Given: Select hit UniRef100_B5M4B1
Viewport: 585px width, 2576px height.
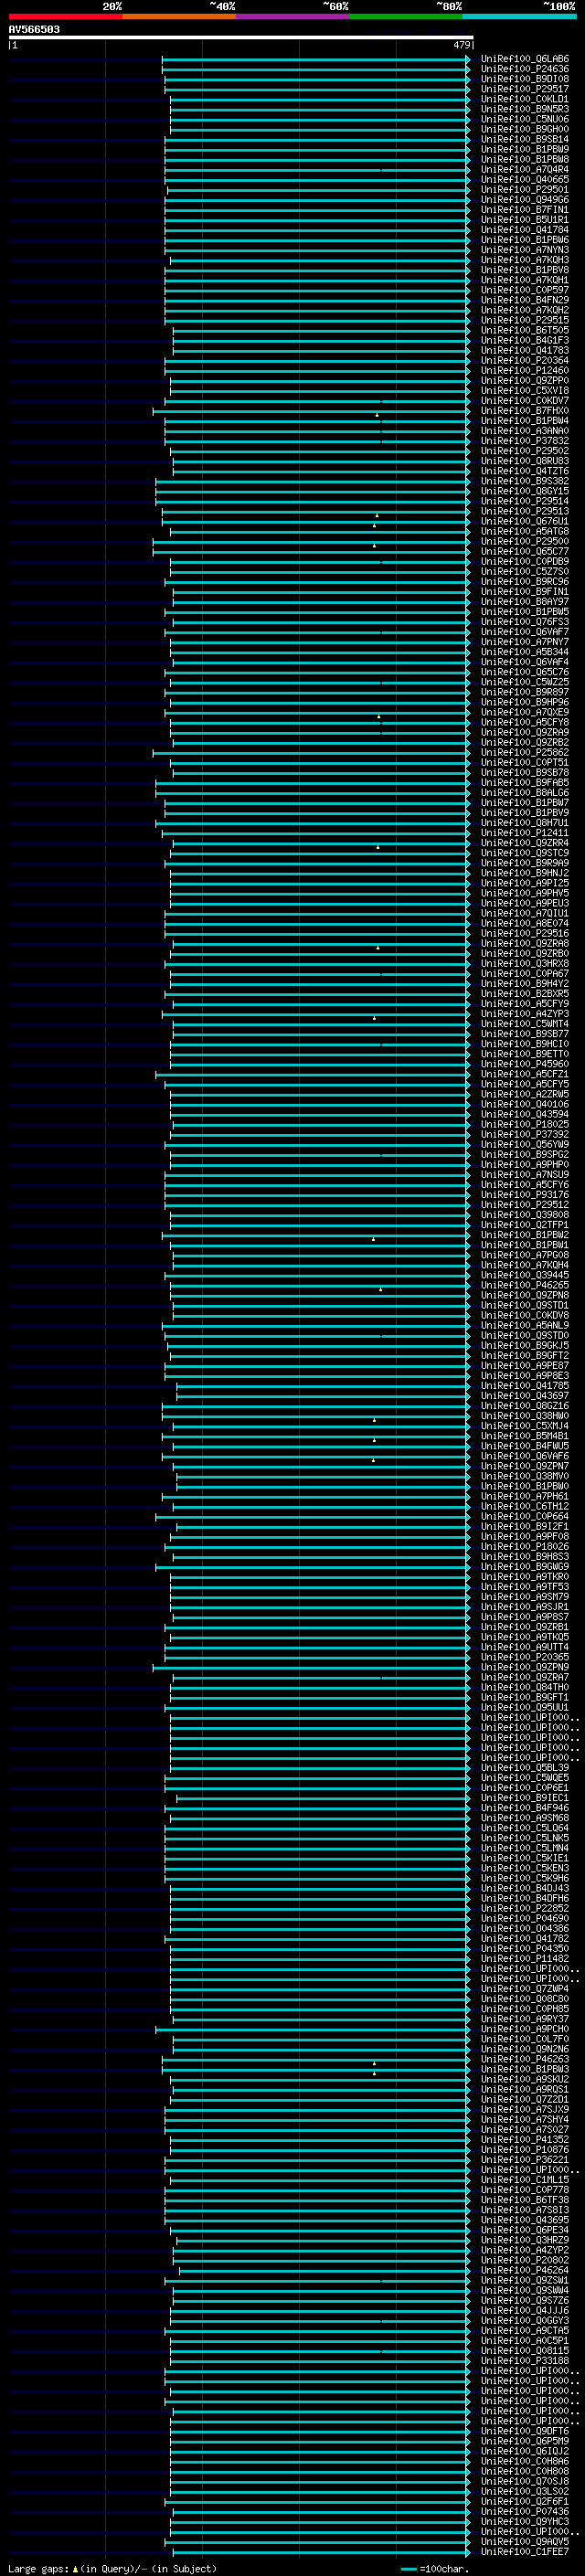Looking at the screenshot, I should [525, 1436].
